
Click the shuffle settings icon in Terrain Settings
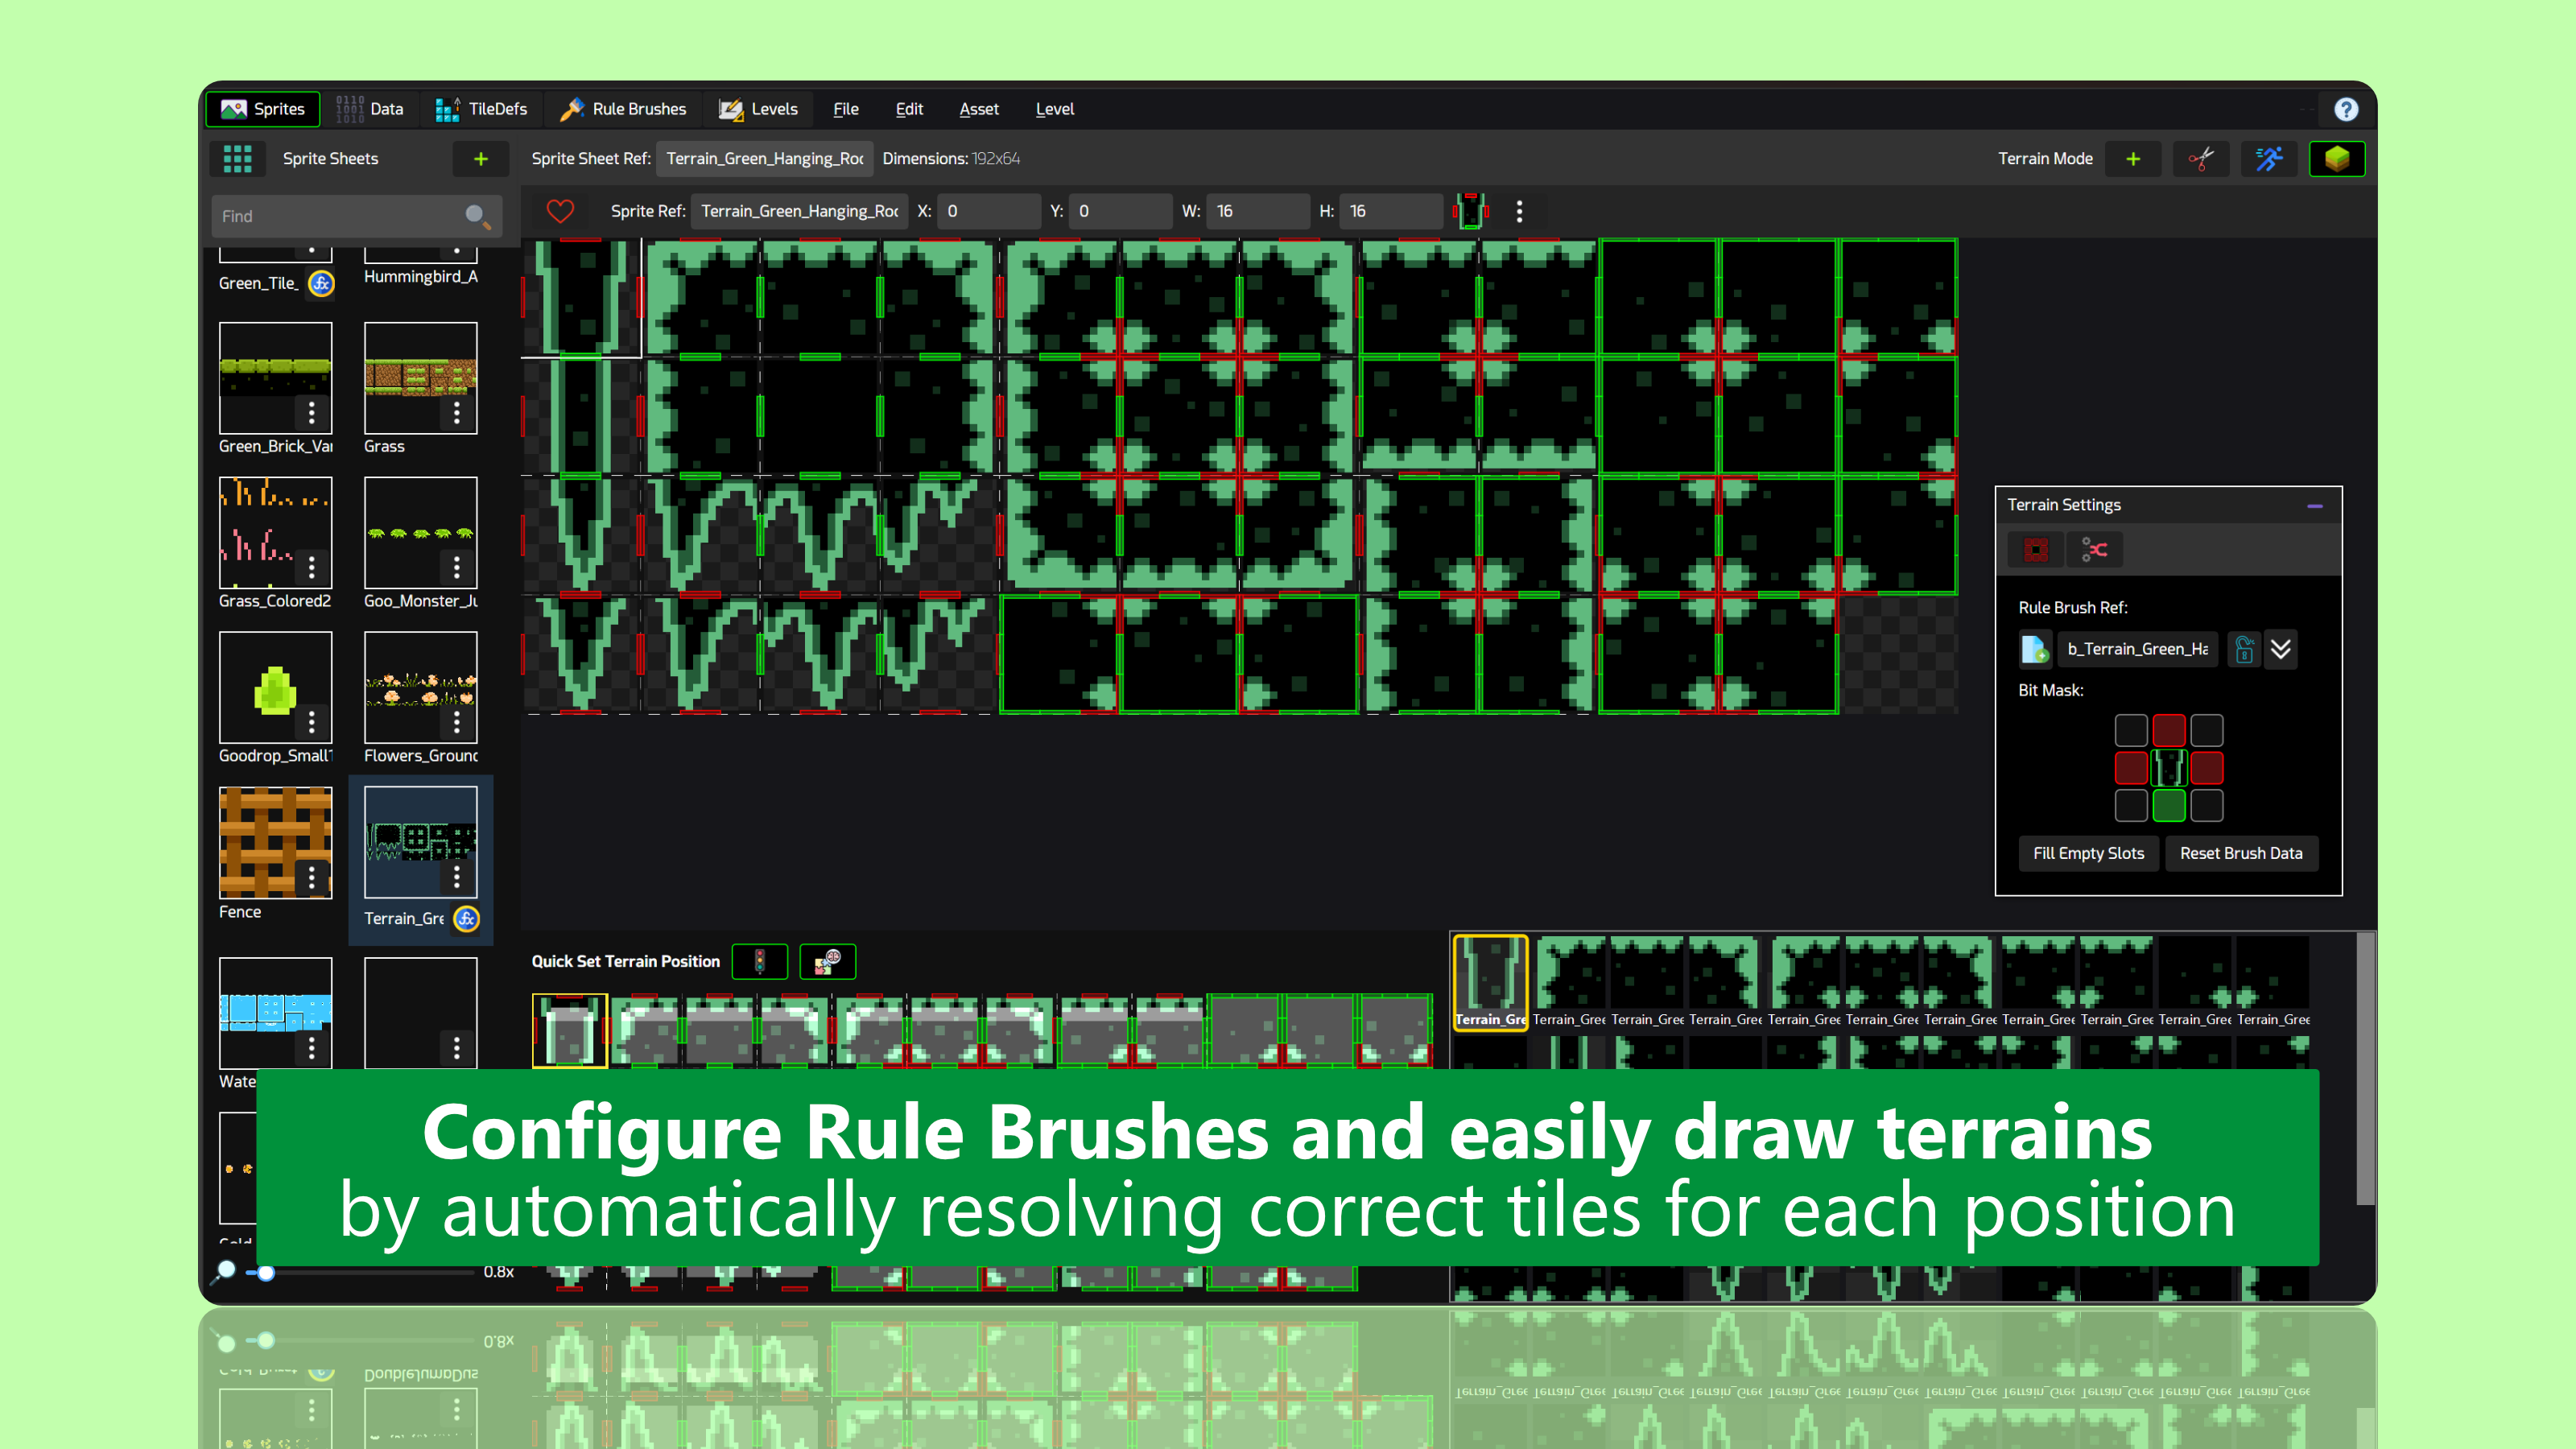pyautogui.click(x=2094, y=549)
